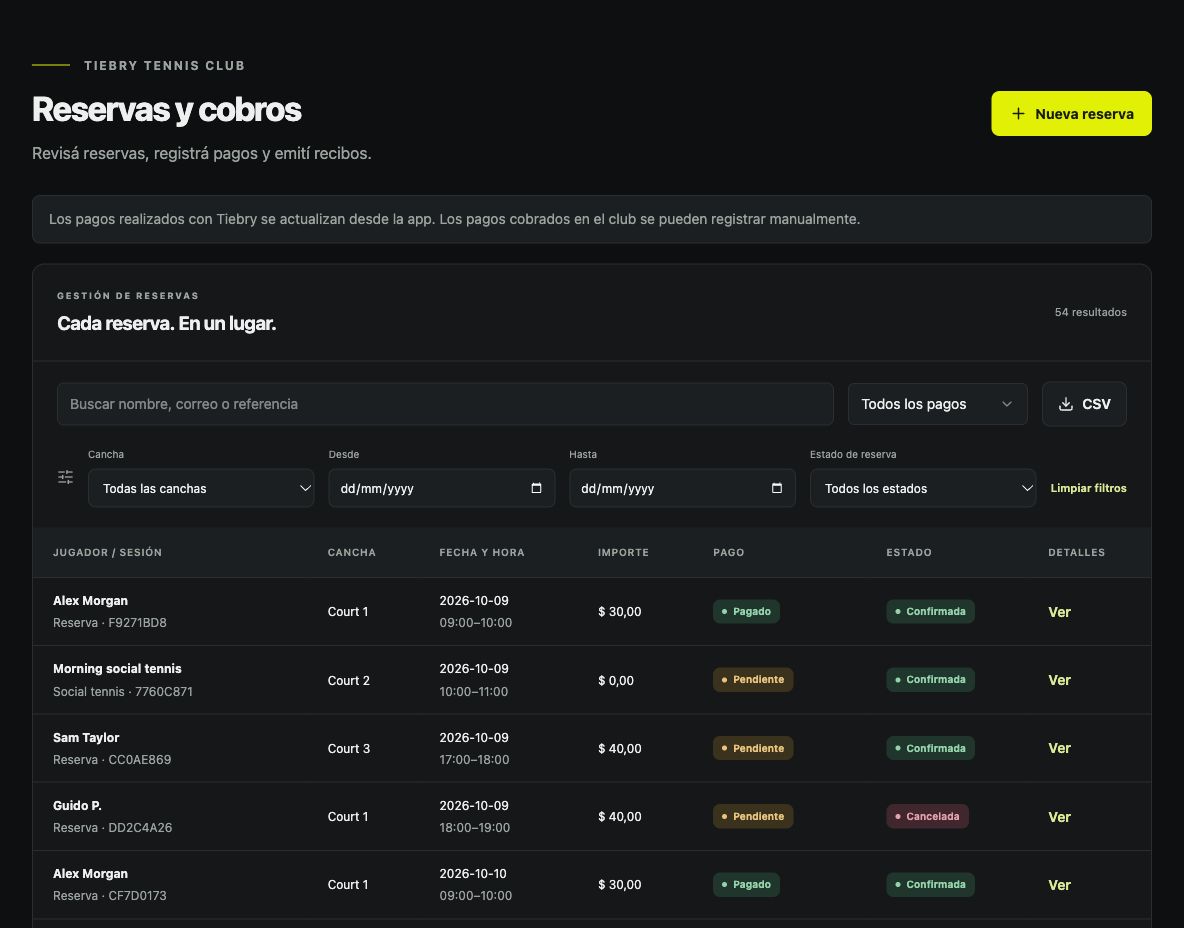The width and height of the screenshot is (1184, 928).
Task: Click Limpiar filtros link
Action: pos(1088,488)
